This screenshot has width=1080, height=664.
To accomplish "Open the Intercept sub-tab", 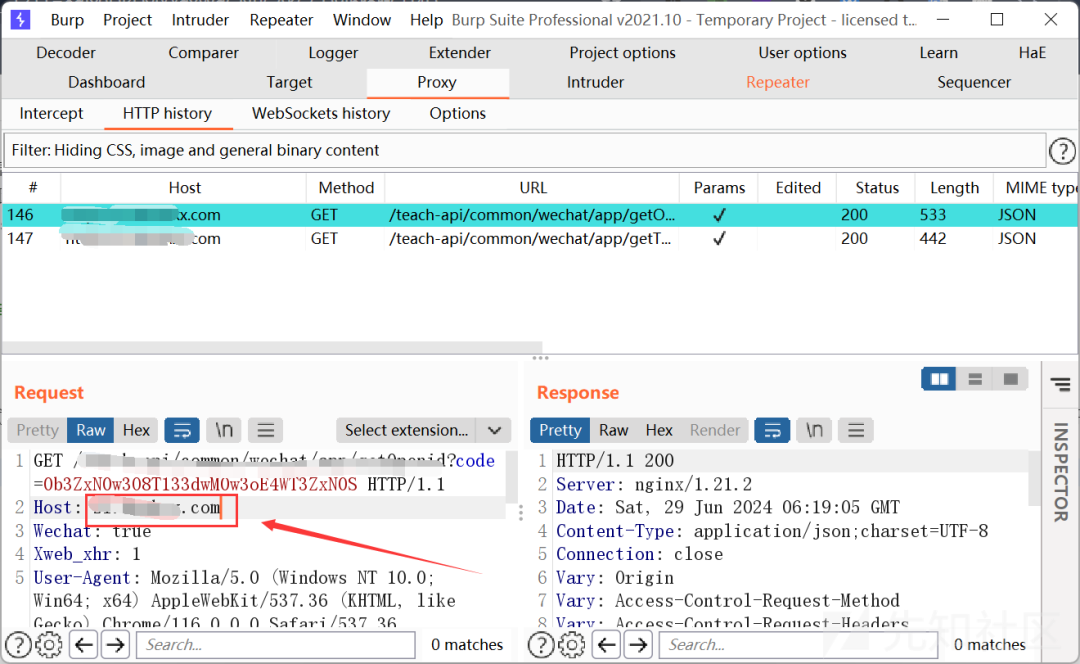I will point(52,114).
